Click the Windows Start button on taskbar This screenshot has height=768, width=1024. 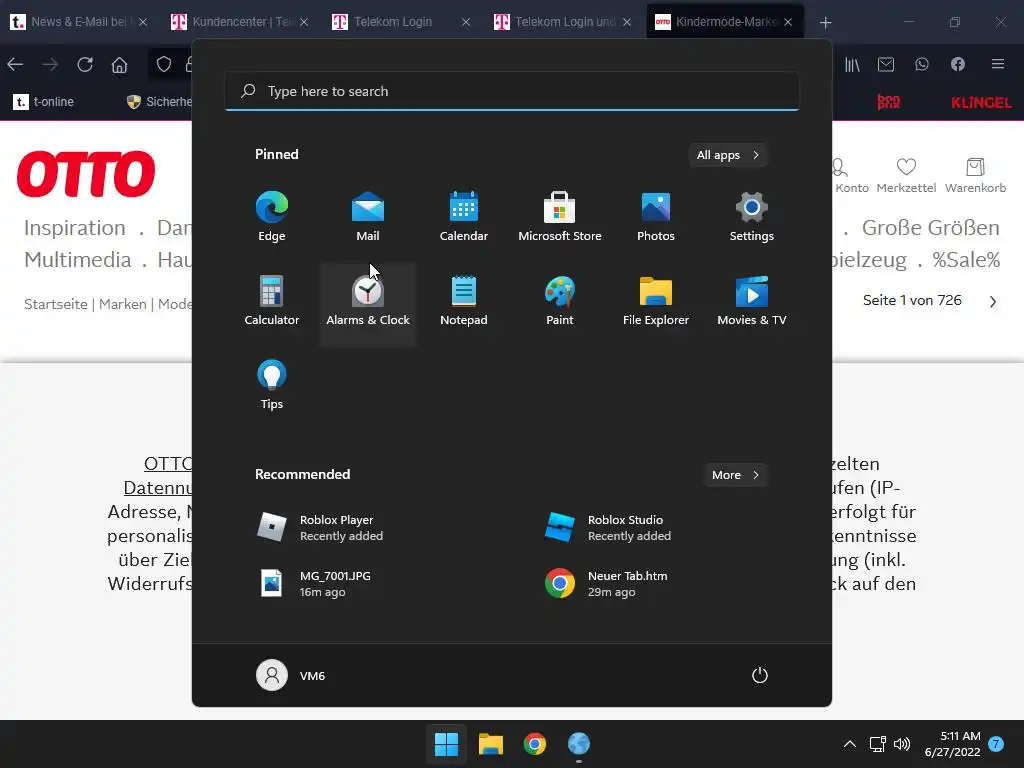pos(447,744)
